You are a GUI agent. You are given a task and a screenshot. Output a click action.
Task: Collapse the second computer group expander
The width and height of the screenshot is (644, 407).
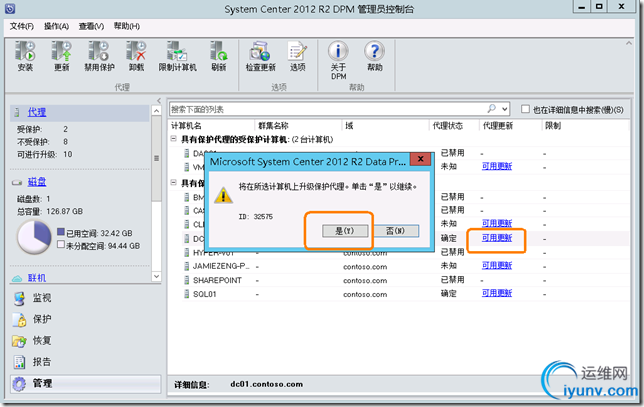(x=174, y=182)
